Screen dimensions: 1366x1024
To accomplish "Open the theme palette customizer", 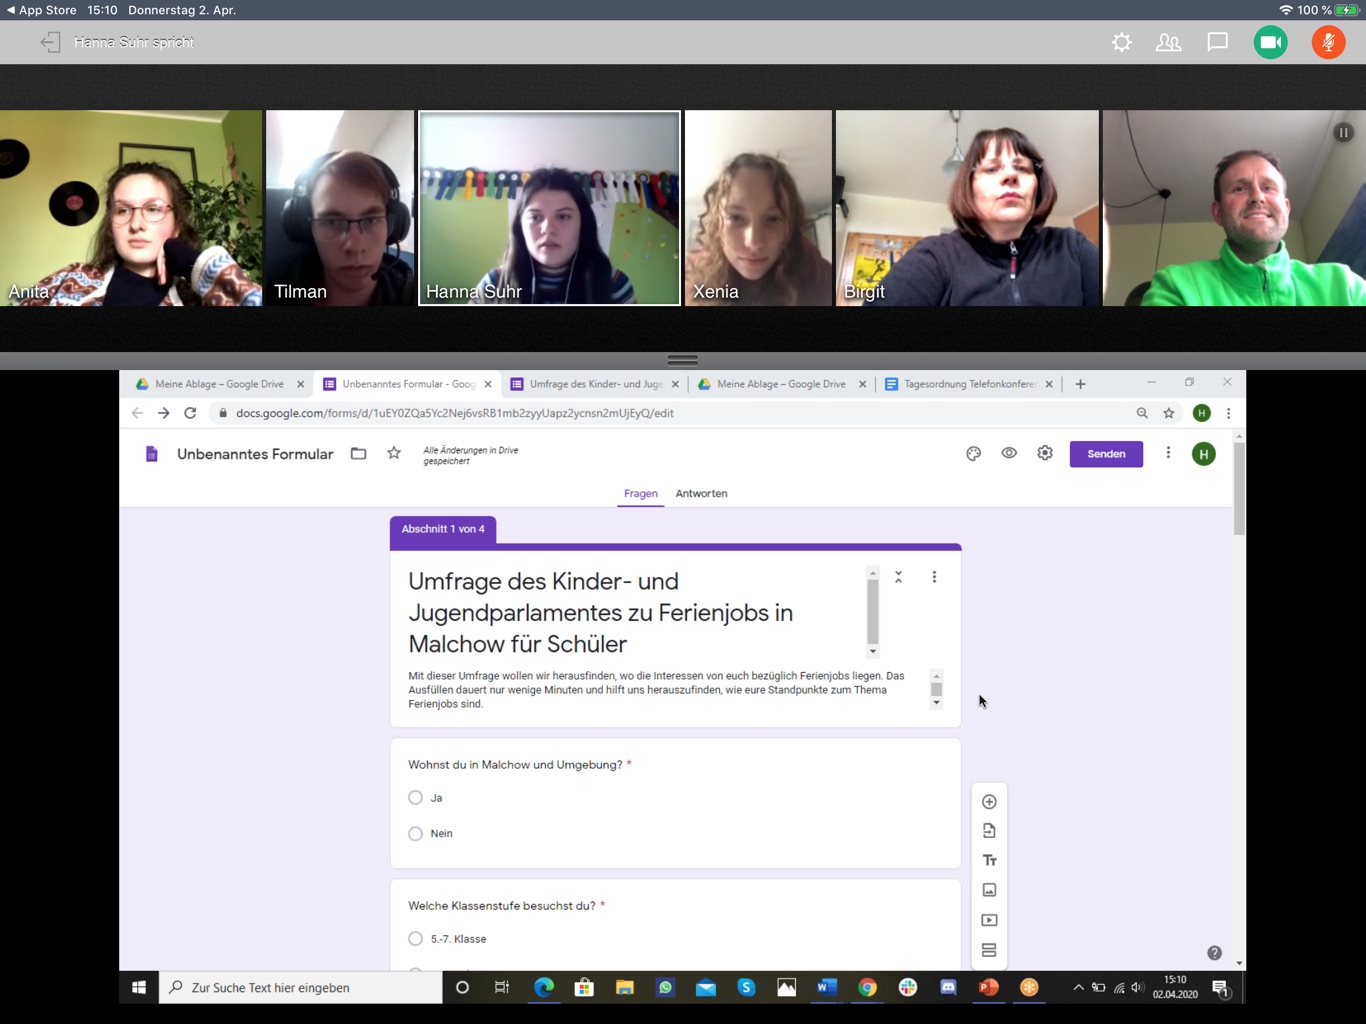I will tap(973, 454).
